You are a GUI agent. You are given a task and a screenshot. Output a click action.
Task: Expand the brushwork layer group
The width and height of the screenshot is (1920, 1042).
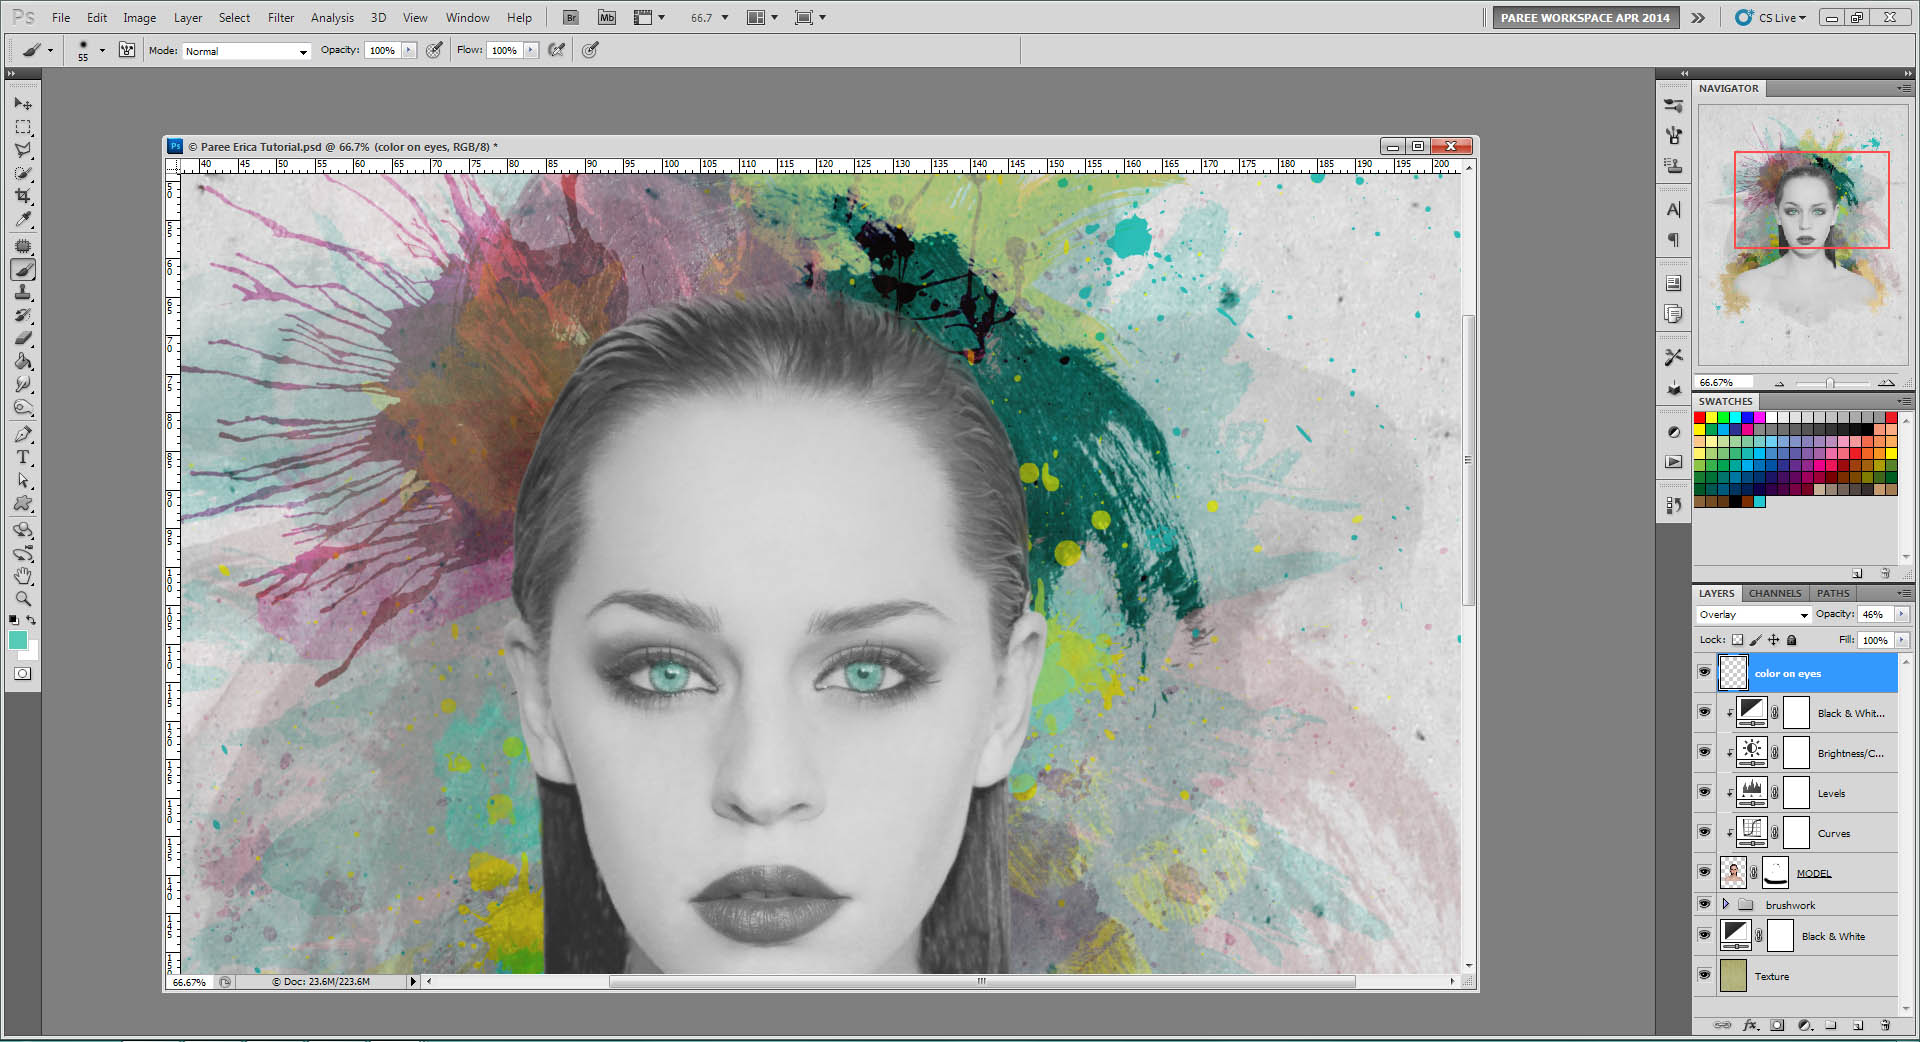coord(1726,904)
